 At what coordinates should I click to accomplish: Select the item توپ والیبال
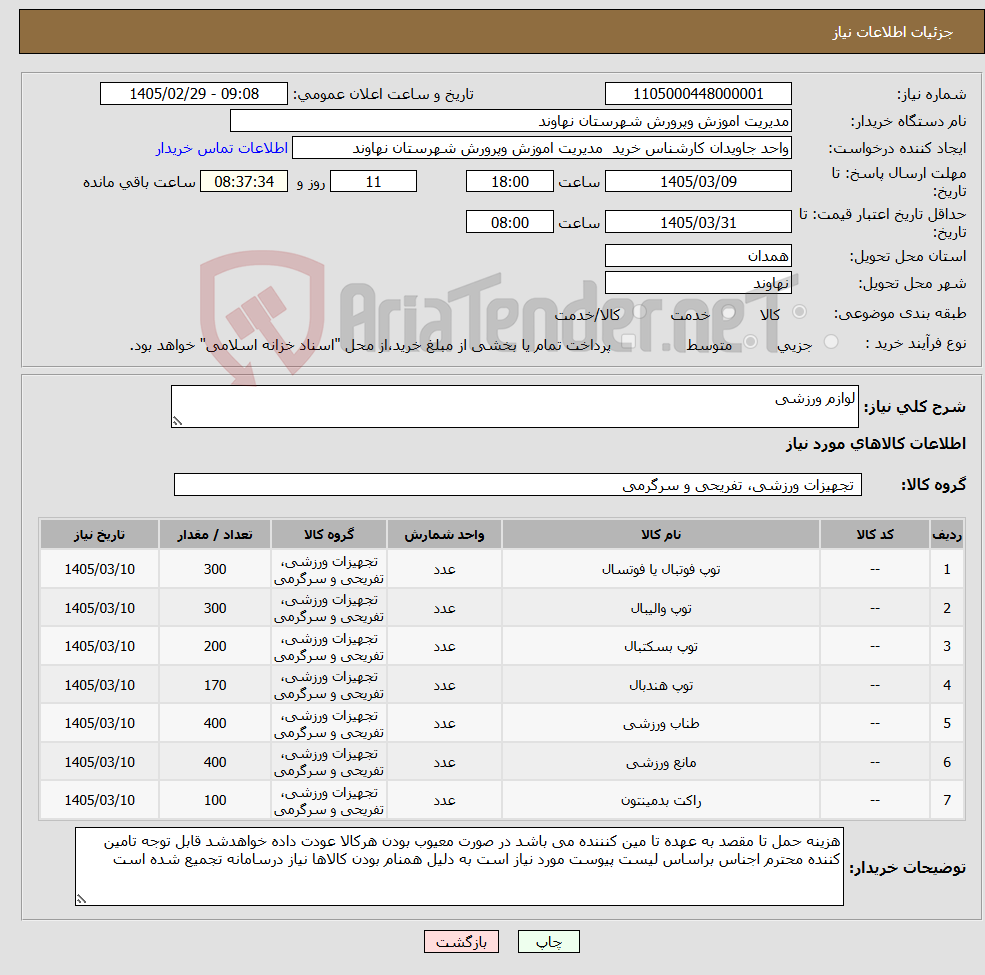pyautogui.click(x=660, y=608)
